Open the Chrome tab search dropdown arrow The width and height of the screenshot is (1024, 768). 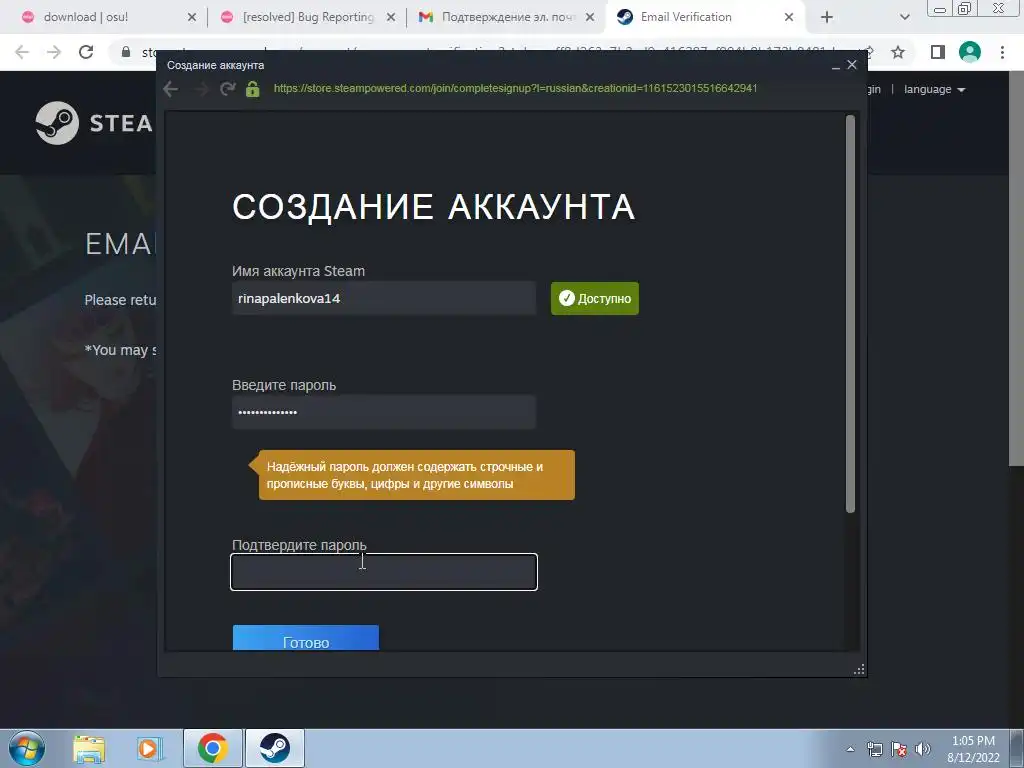[904, 17]
